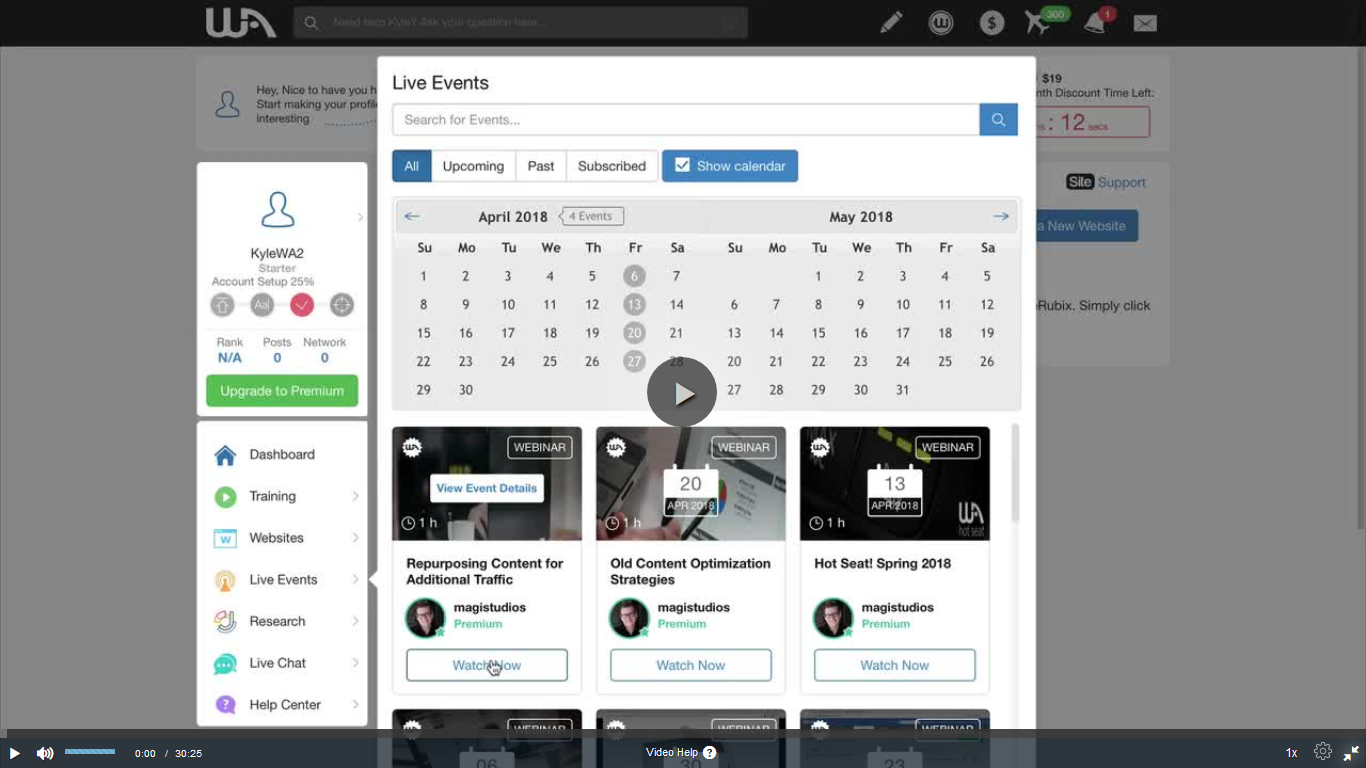Toggle the Show calendar checkbox
This screenshot has height=768, width=1366.
682,166
